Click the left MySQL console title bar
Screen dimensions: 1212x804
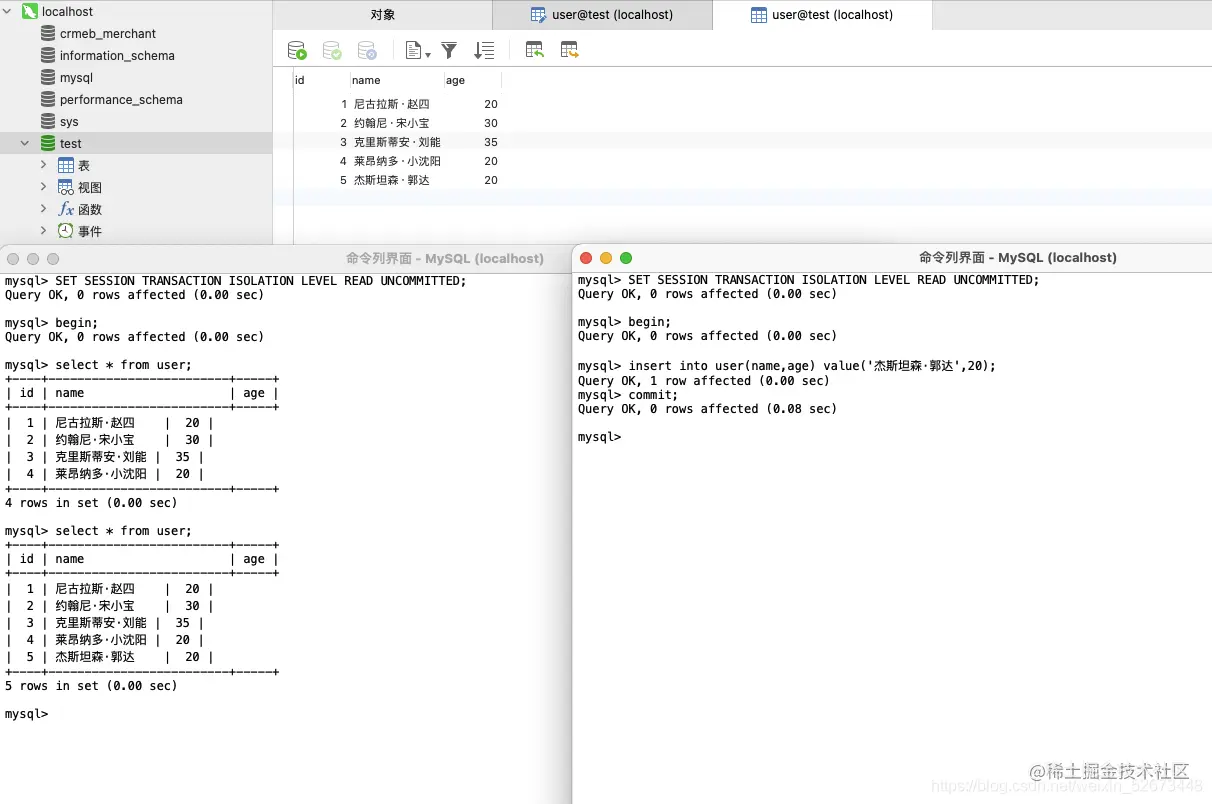pyautogui.click(x=286, y=258)
